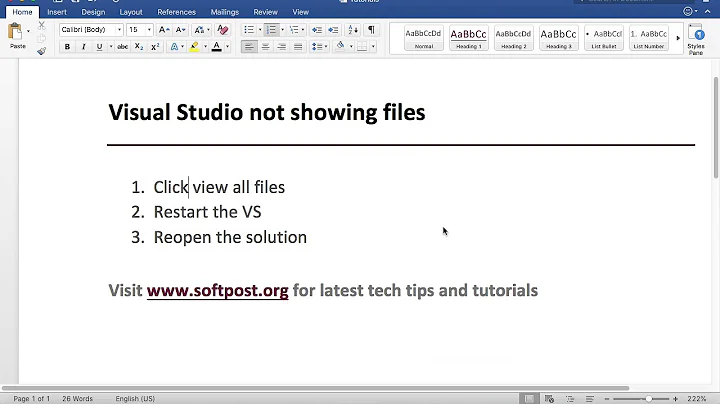
Task: Click the Draft view status bar icon
Action: coord(590,398)
